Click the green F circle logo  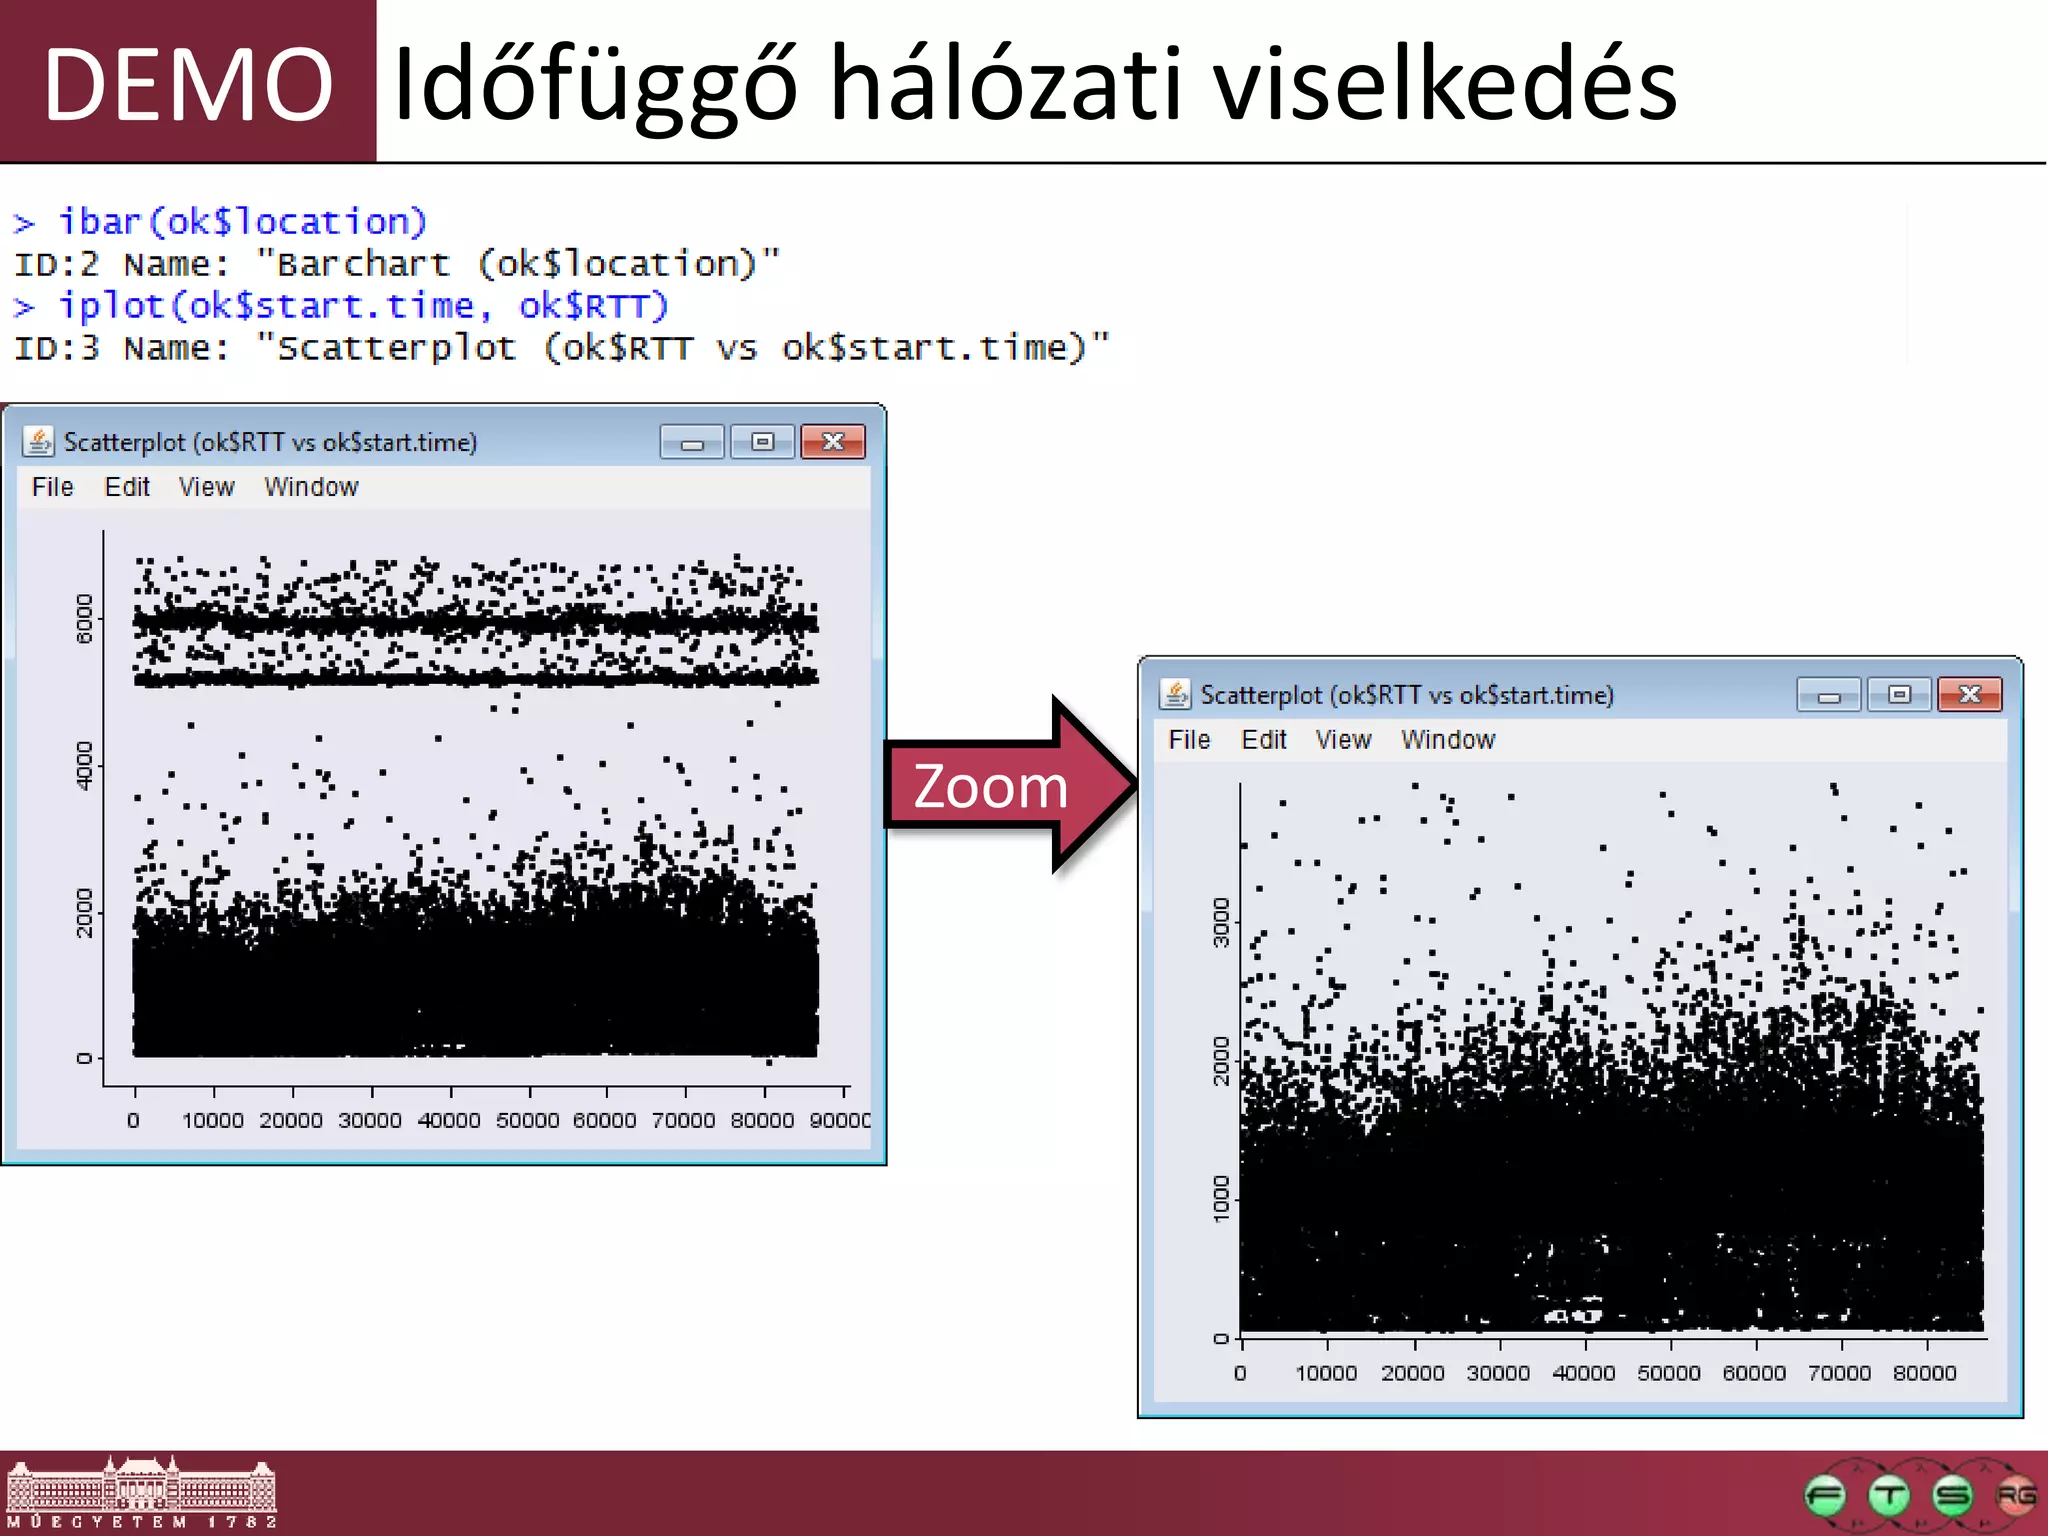(x=1825, y=1496)
